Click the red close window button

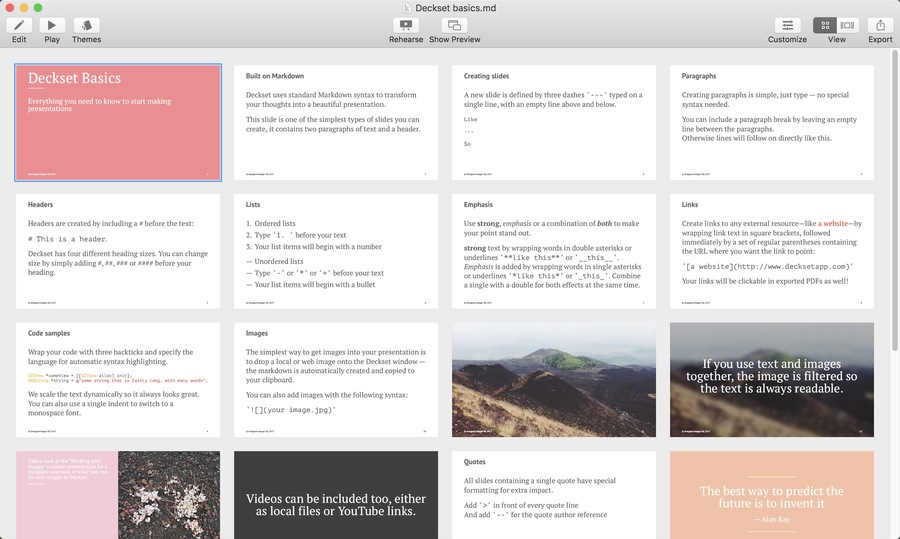pyautogui.click(x=10, y=7)
